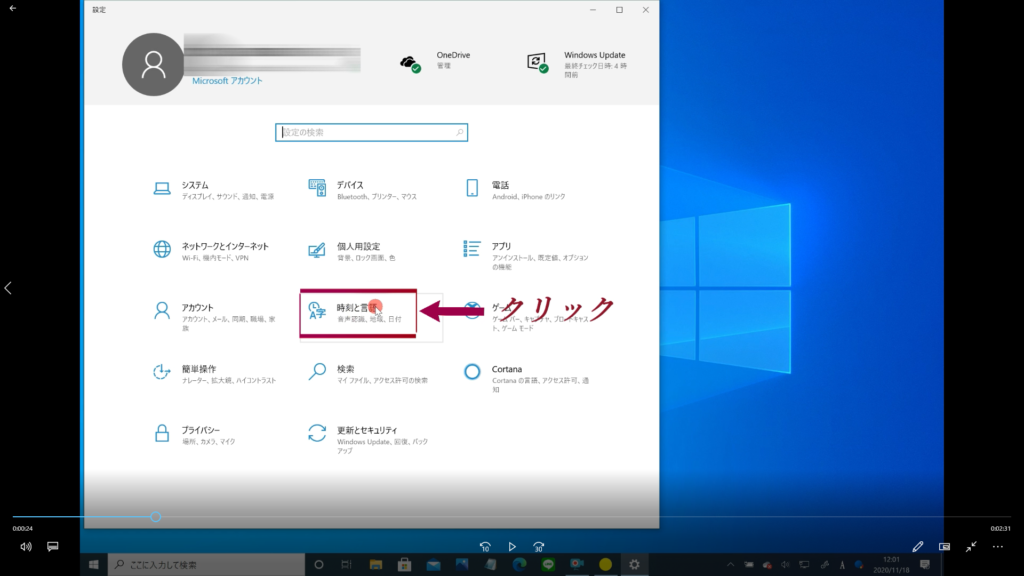Open the subtitles and captions menu
Image resolution: width=1024 pixels, height=576 pixels.
[53, 547]
